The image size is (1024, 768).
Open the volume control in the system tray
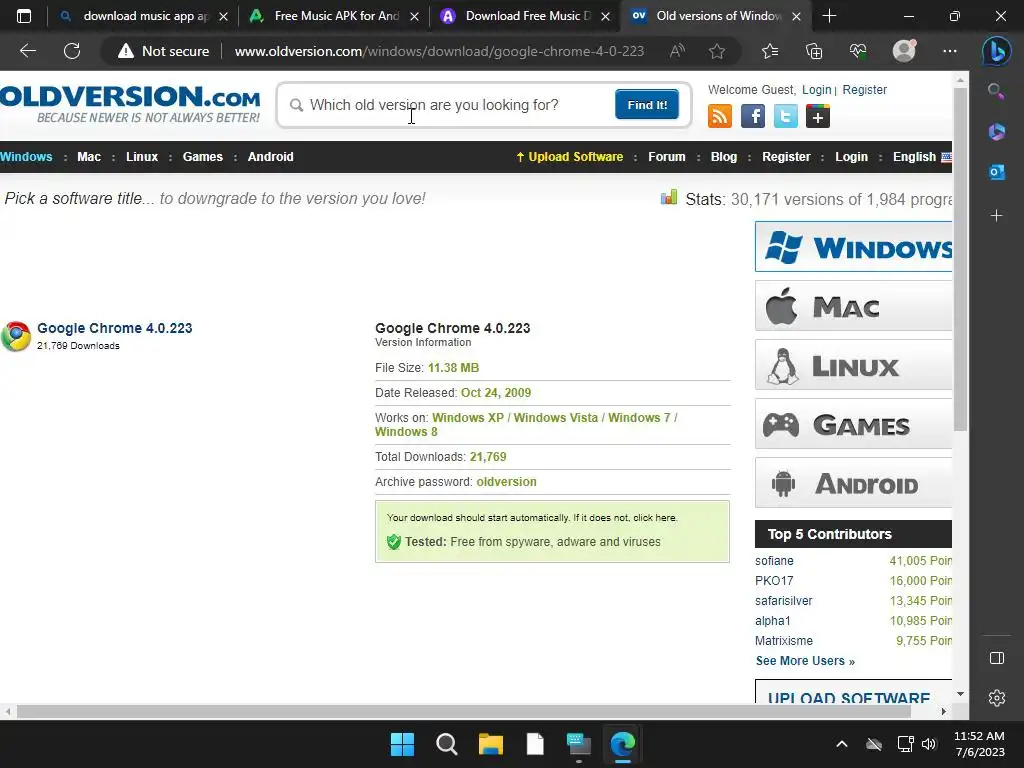929,744
